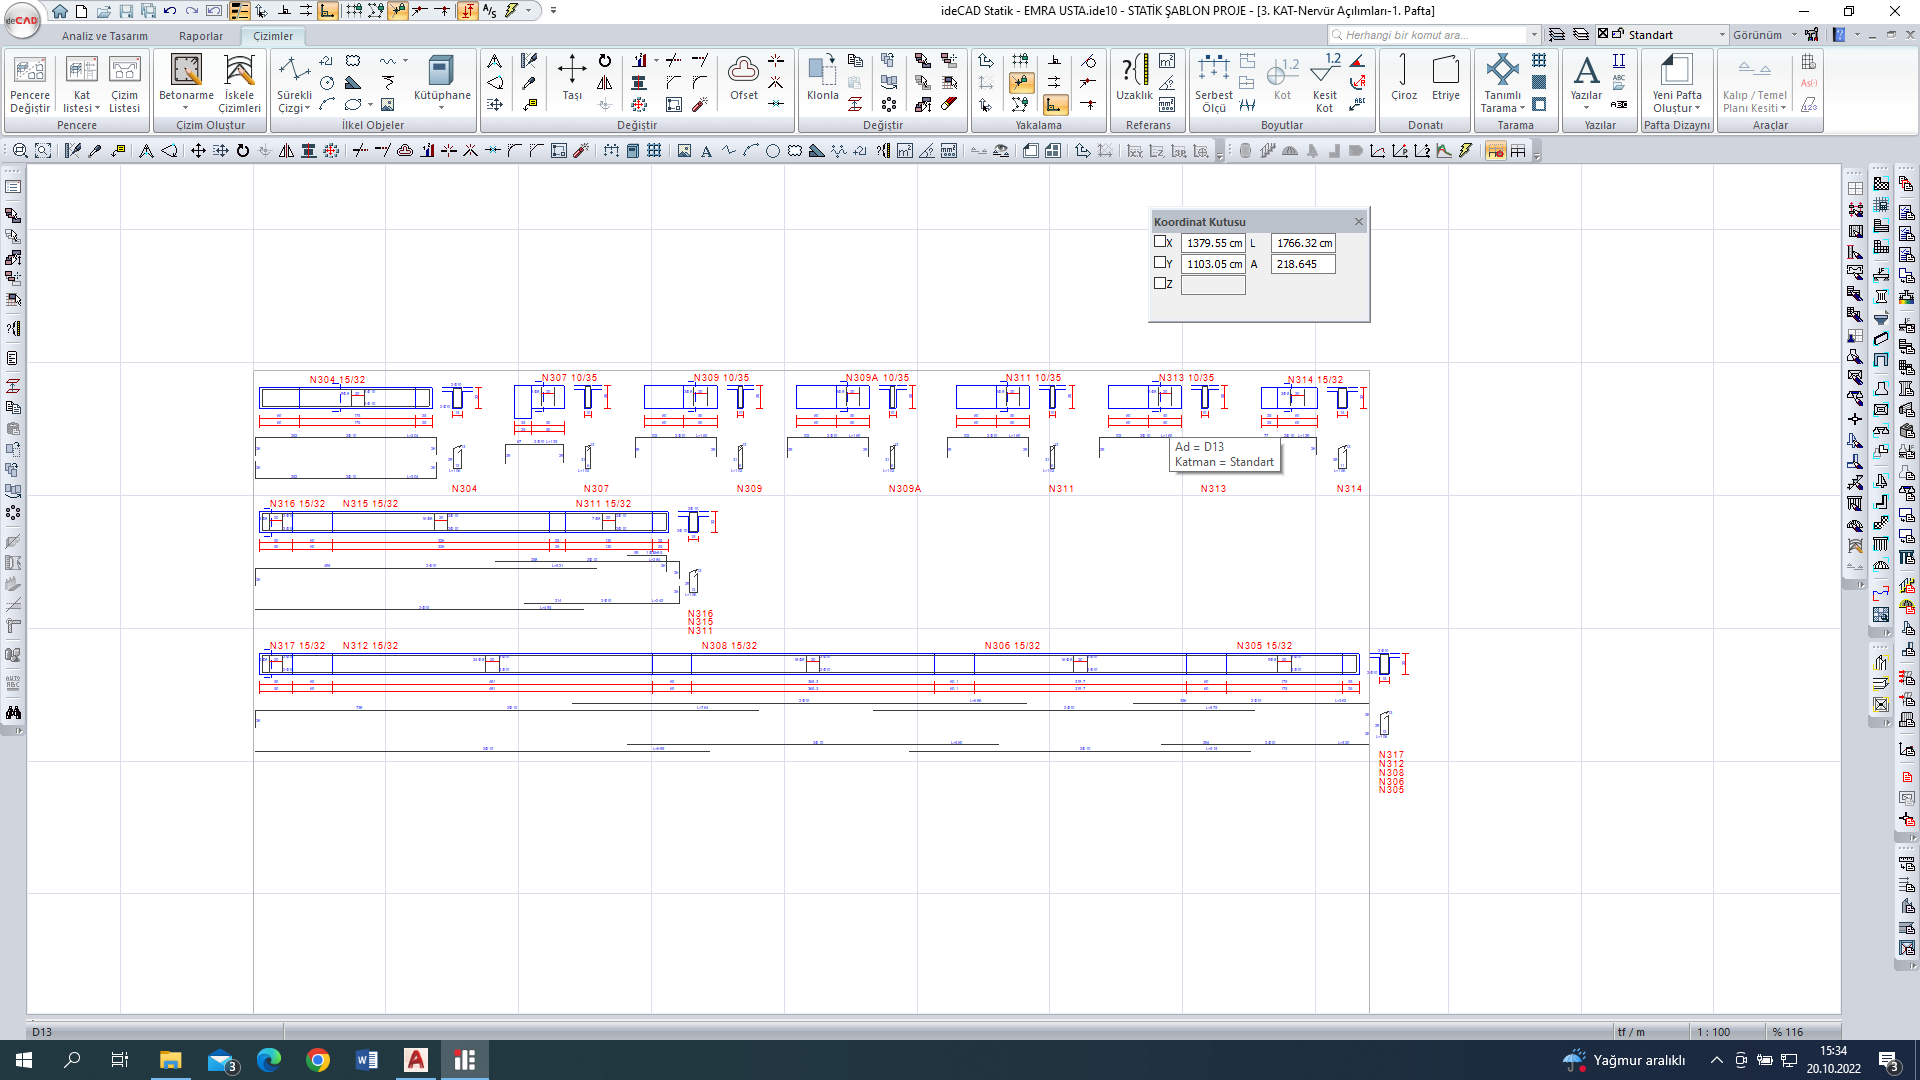Click the binoculars find icon on the left sidebar
Image resolution: width=1920 pixels, height=1080 pixels.
[x=13, y=713]
